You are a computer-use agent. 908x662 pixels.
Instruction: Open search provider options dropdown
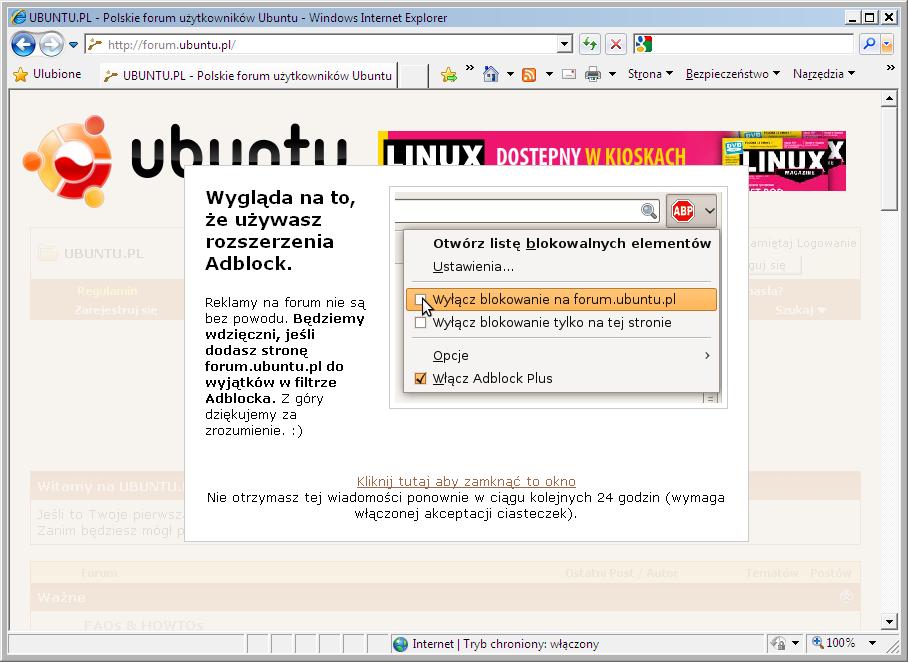pyautogui.click(x=887, y=44)
